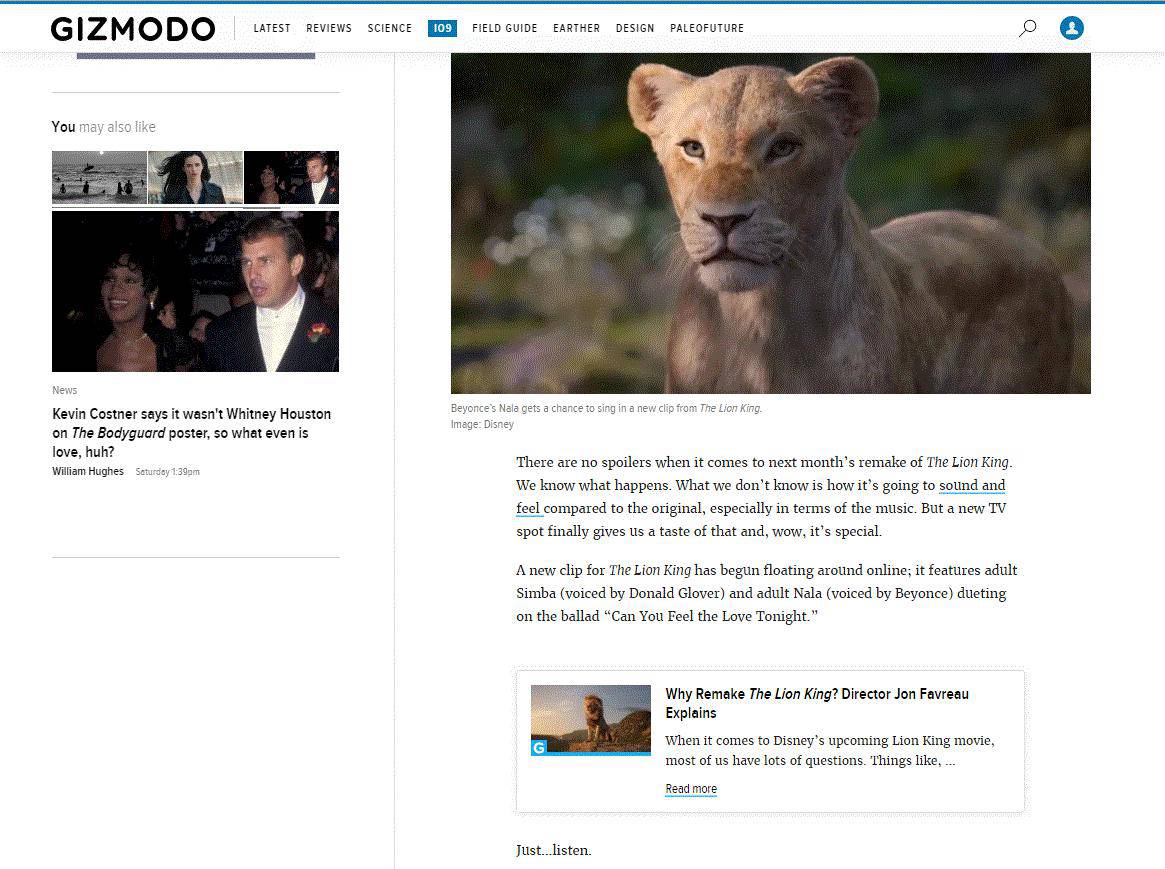Open the FIELD GUIDE nav section
Screen dimensions: 1165x869
pos(504,28)
